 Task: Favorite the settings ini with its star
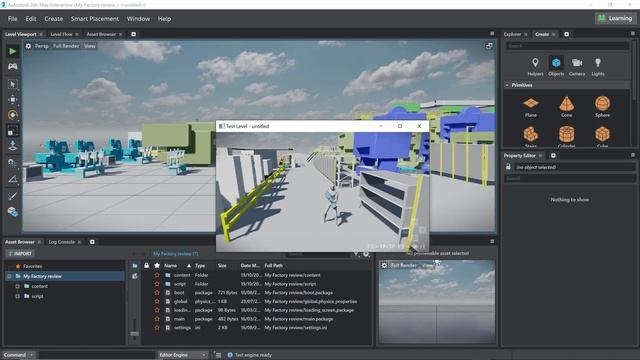157,328
